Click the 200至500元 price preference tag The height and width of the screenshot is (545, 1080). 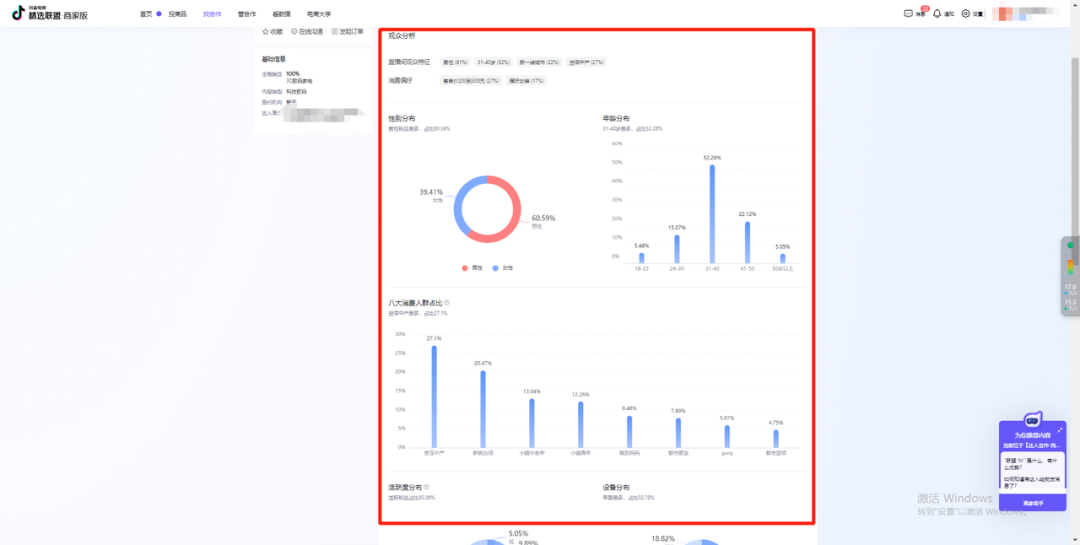[471, 81]
